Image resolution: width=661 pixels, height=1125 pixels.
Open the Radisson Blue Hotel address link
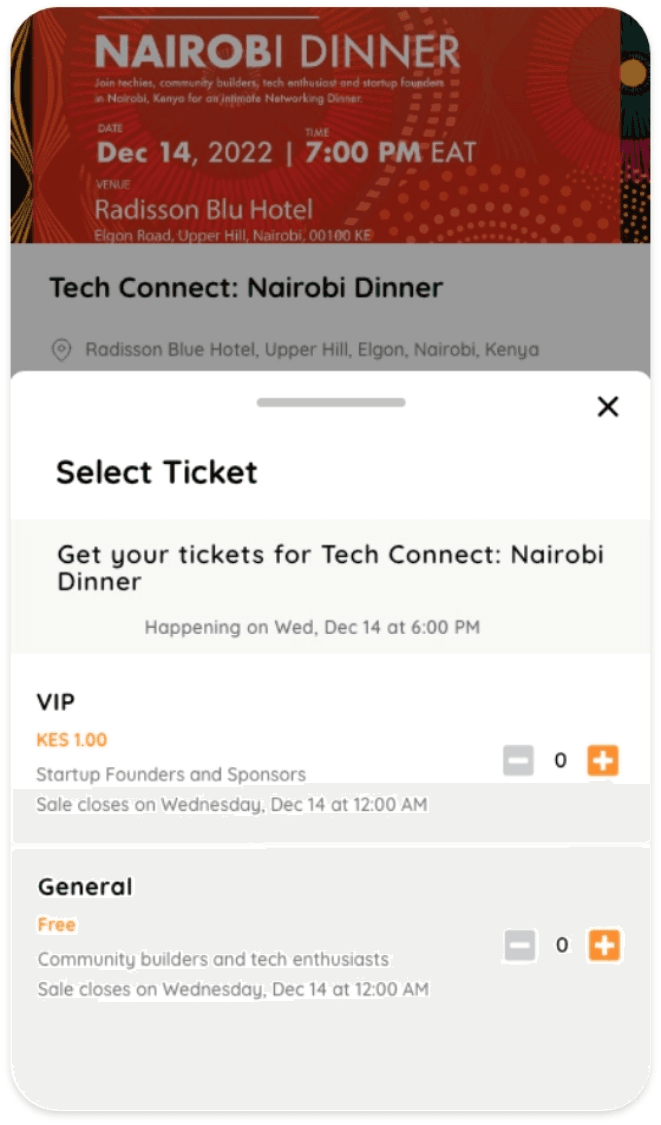pyautogui.click(x=312, y=349)
